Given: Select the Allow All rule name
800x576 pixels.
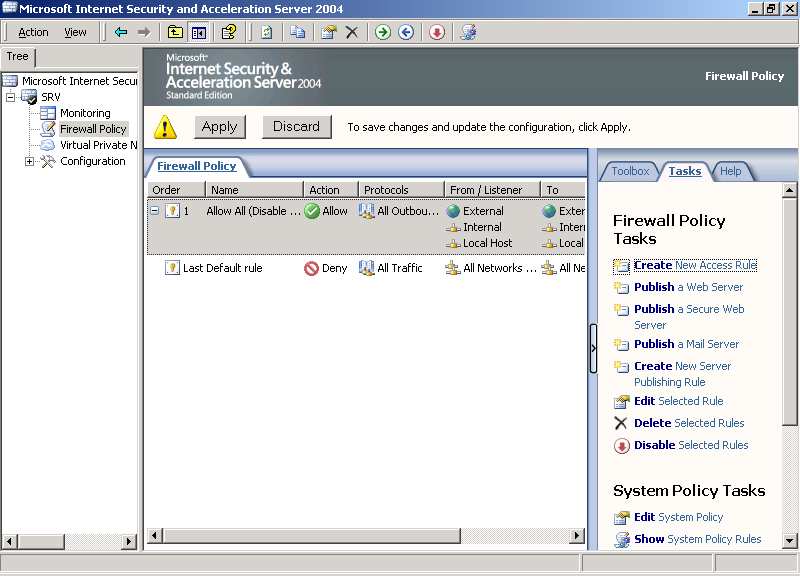Looking at the screenshot, I should (x=254, y=211).
